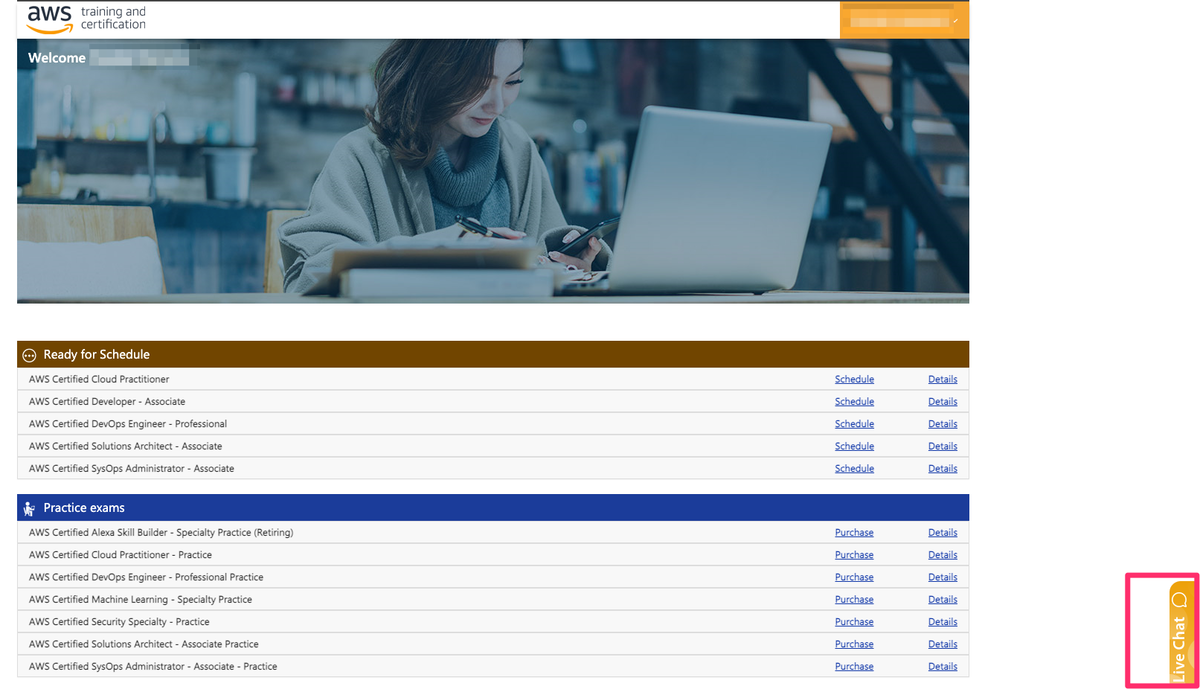The height and width of the screenshot is (689, 1200).
Task: Purchase the Cloud Practitioner - Practice exam
Action: [x=854, y=555]
